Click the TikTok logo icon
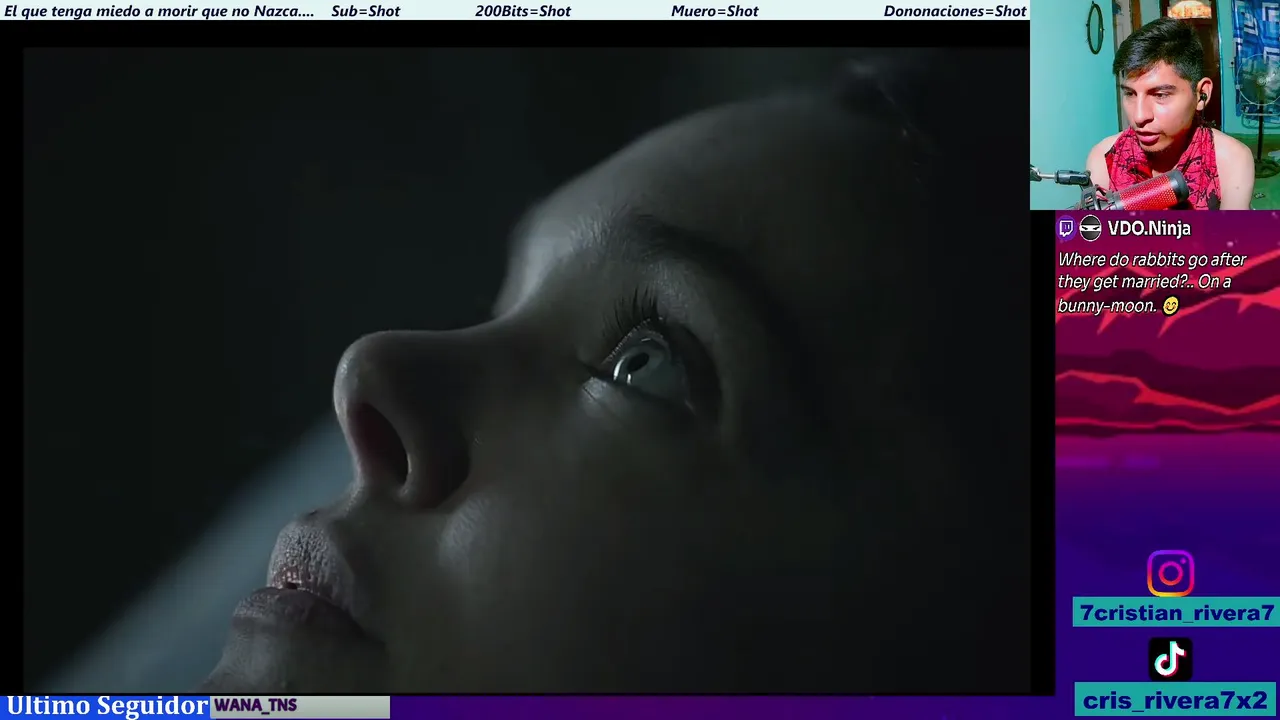Viewport: 1280px width, 720px height. 1170,659
